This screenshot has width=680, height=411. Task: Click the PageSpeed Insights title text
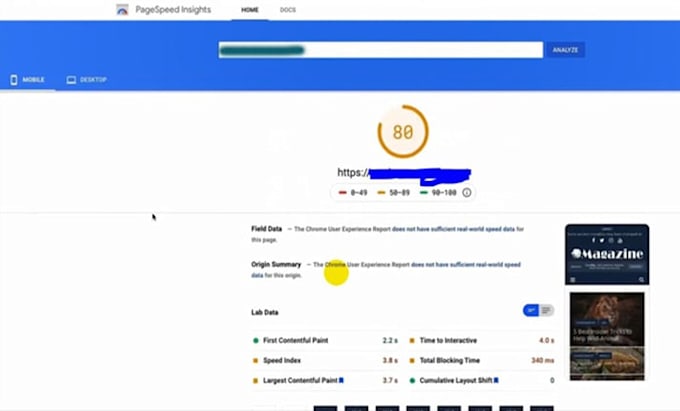point(173,10)
